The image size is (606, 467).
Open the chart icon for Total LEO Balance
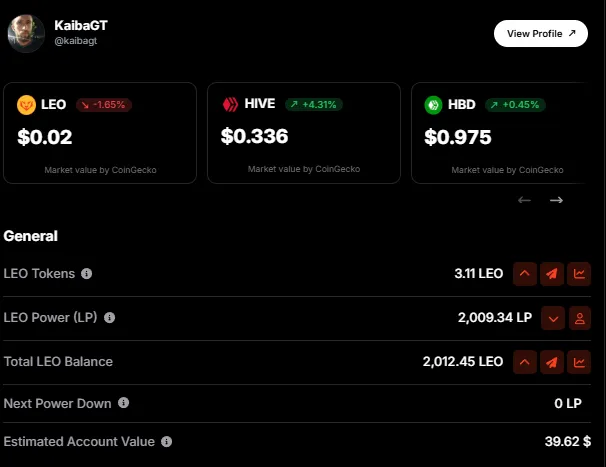[579, 362]
